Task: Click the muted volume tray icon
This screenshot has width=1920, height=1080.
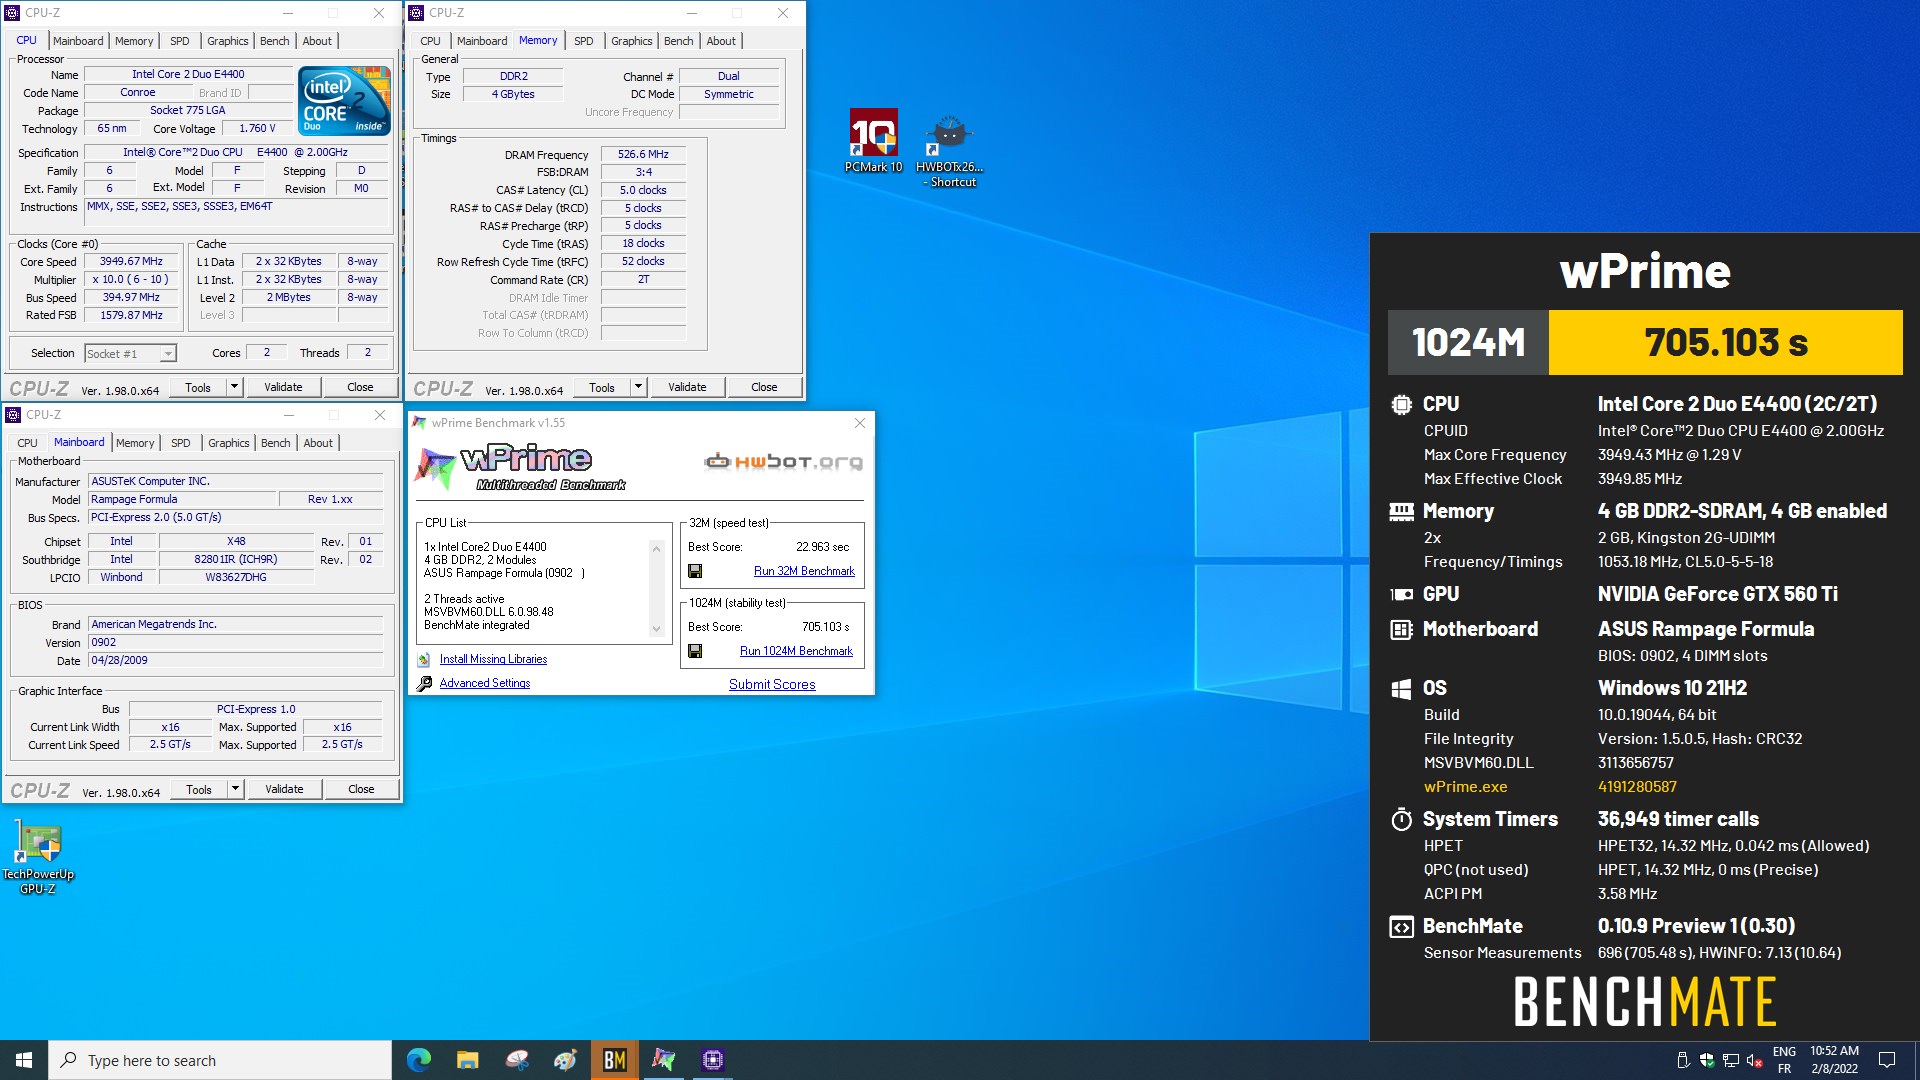Action: click(1754, 1060)
